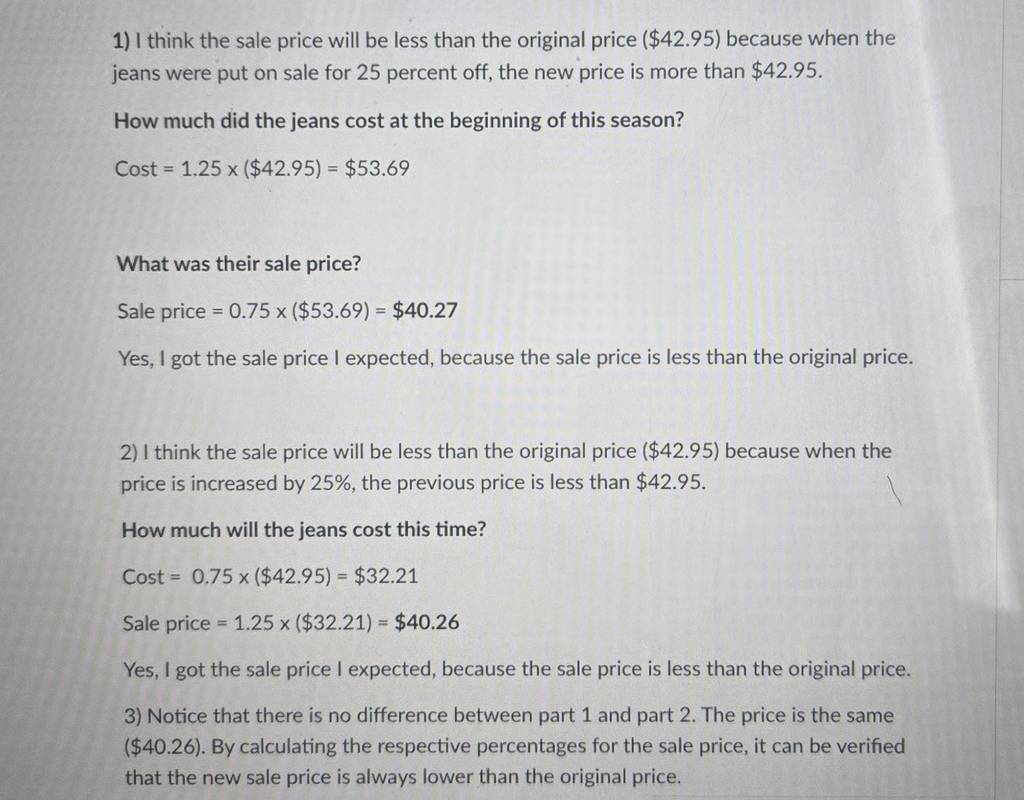Click the bold 'What was their sale price?' heading
1024x800 pixels.
click(x=239, y=264)
